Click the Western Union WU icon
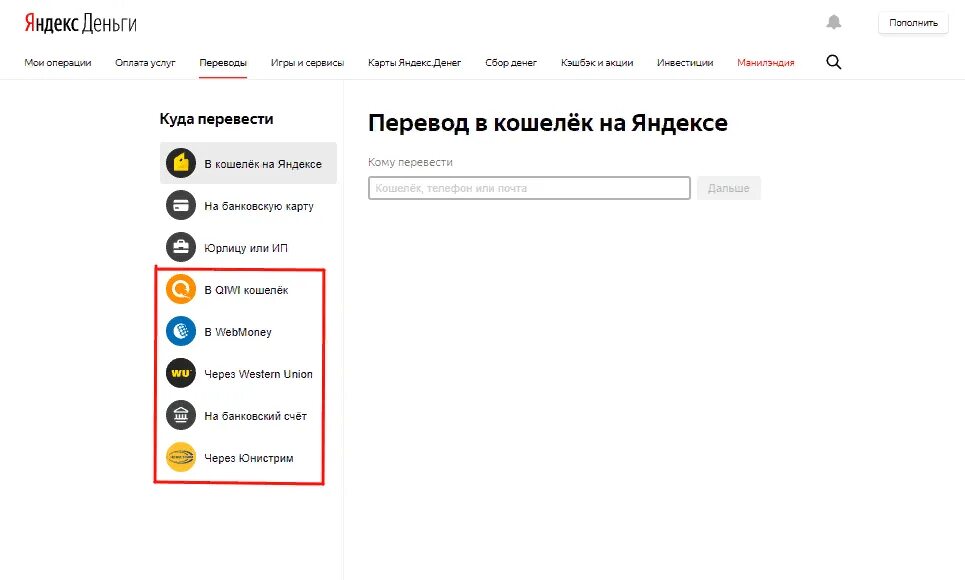Image resolution: width=965 pixels, height=580 pixels. (x=181, y=373)
